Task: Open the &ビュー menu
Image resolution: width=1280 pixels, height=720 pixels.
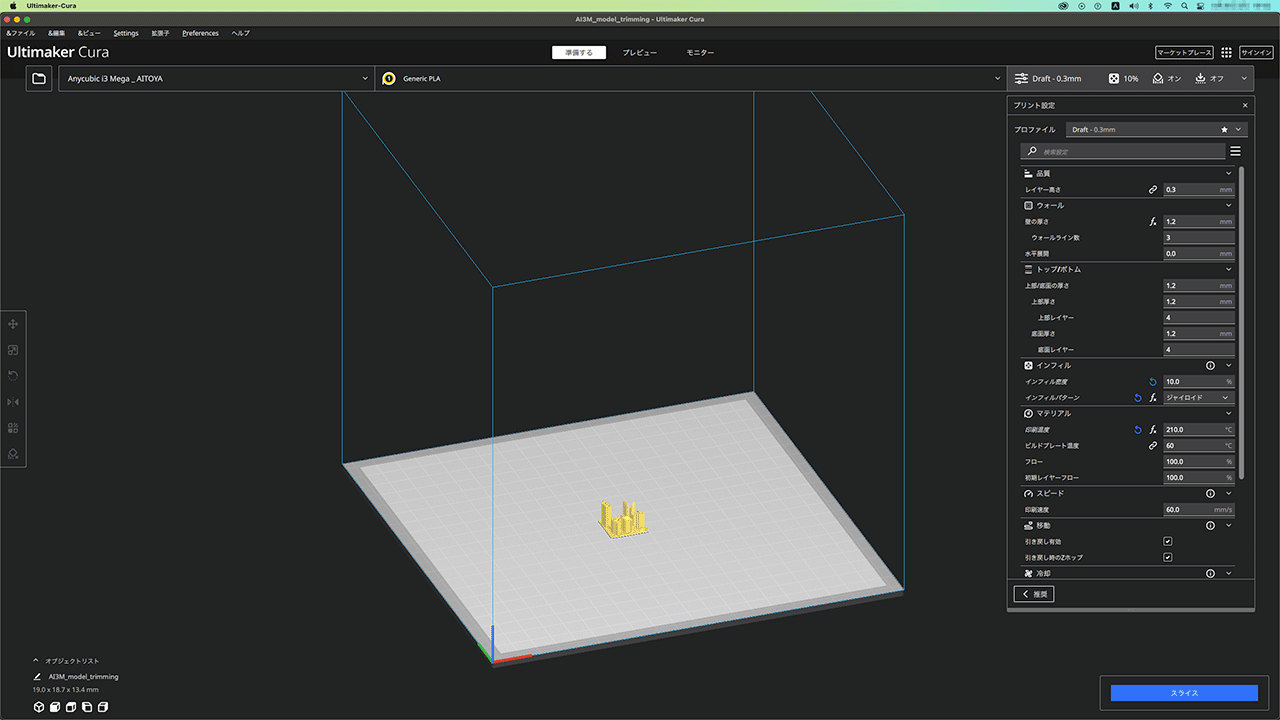Action: tap(89, 33)
